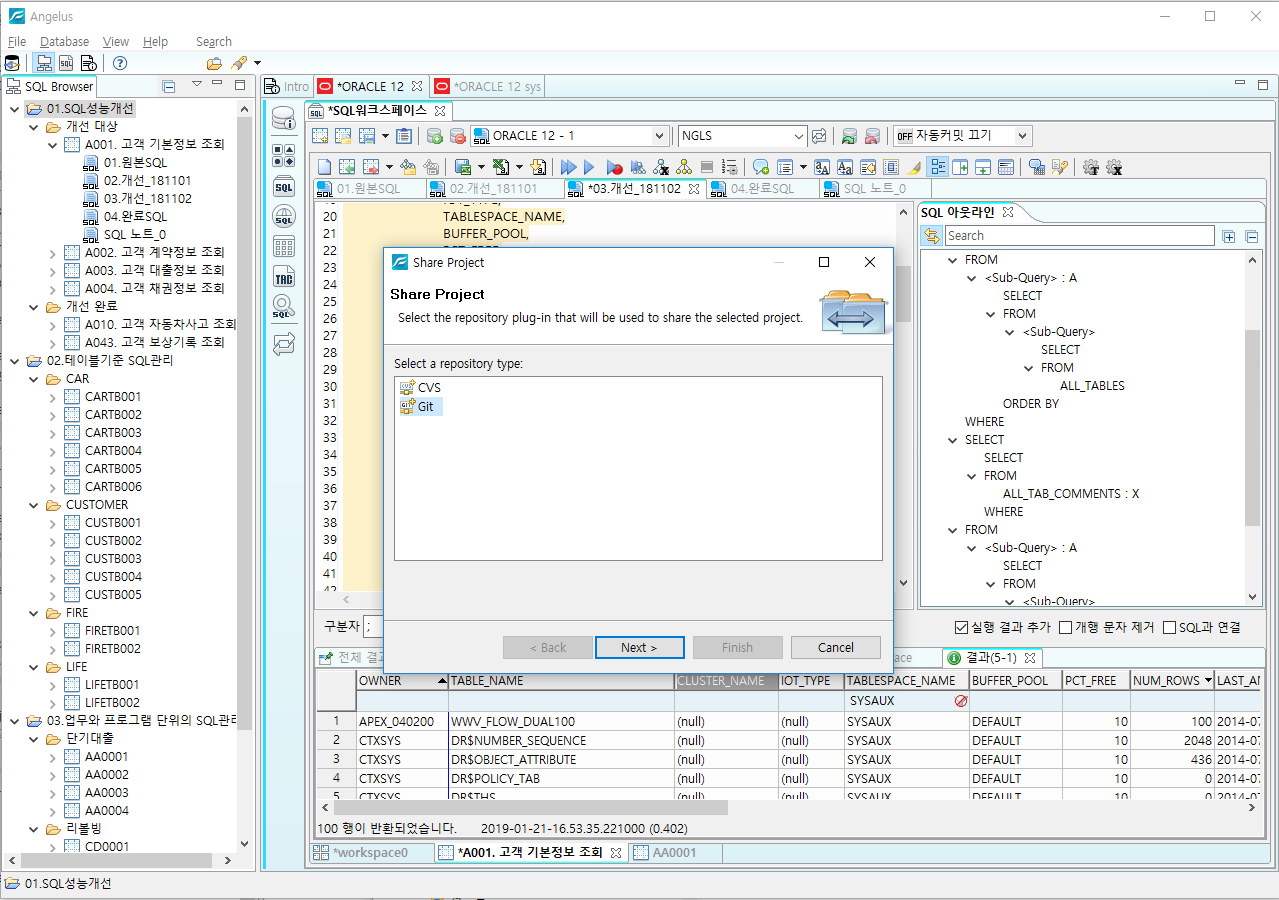Image resolution: width=1279 pixels, height=900 pixels.
Task: Click the run all SQL double-arrow icon
Action: pyautogui.click(x=568, y=167)
